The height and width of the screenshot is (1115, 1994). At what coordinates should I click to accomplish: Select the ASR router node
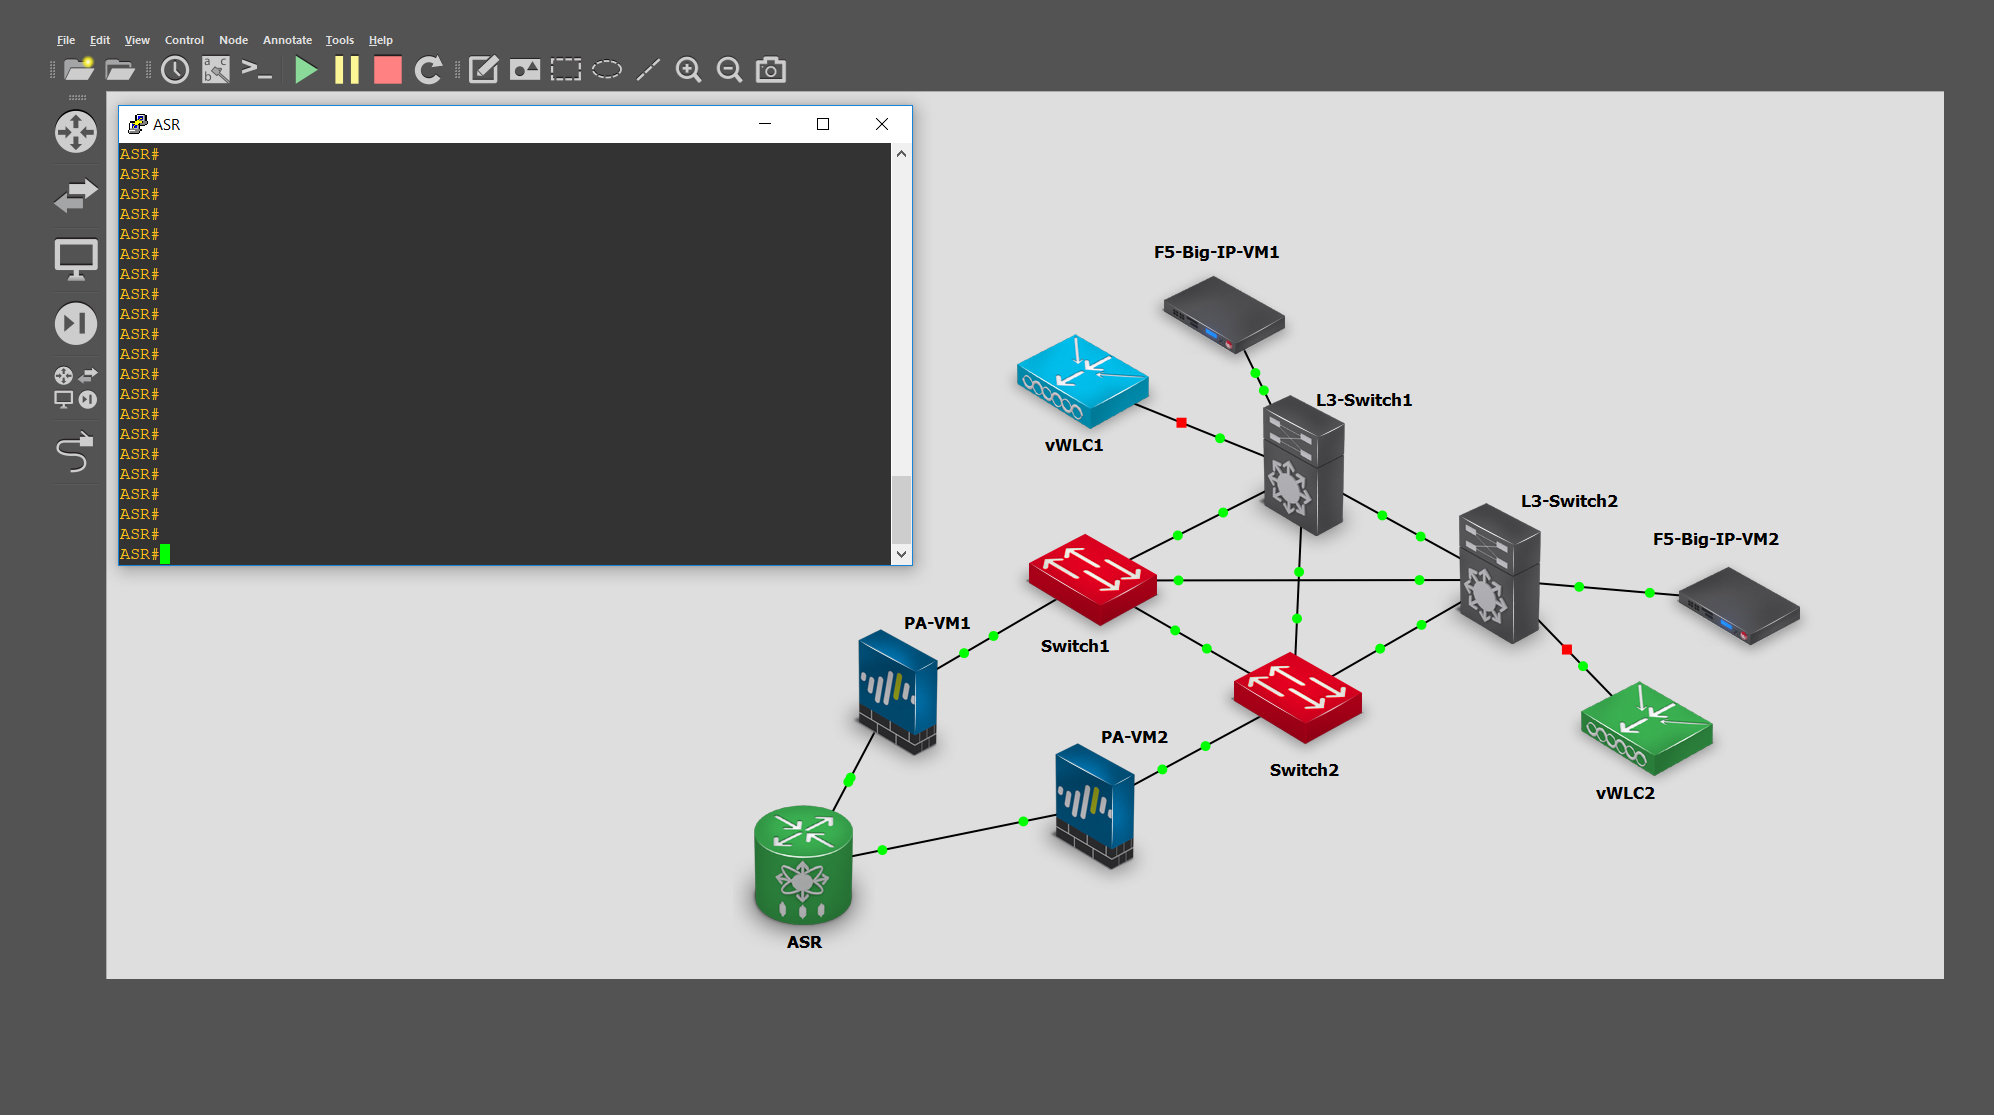point(803,865)
